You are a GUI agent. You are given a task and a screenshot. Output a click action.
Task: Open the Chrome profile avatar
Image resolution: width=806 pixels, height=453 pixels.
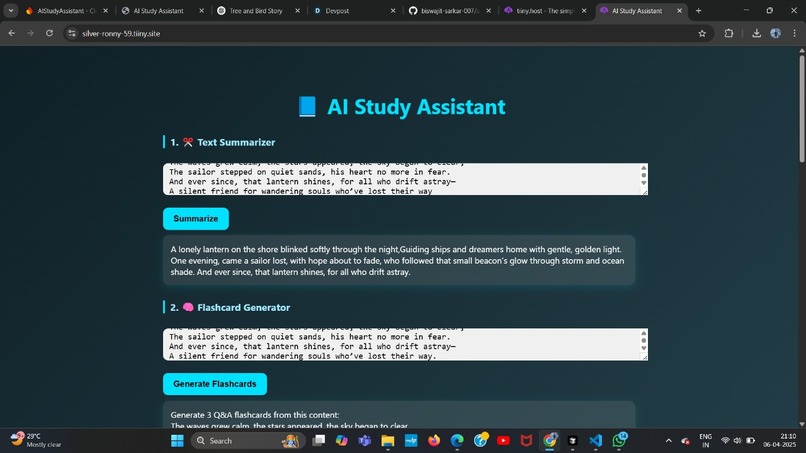[x=776, y=33]
